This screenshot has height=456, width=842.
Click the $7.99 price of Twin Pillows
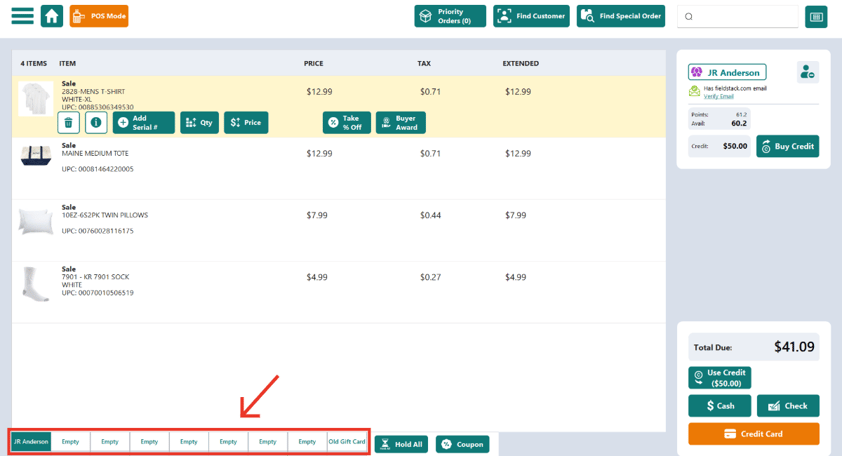tap(317, 215)
